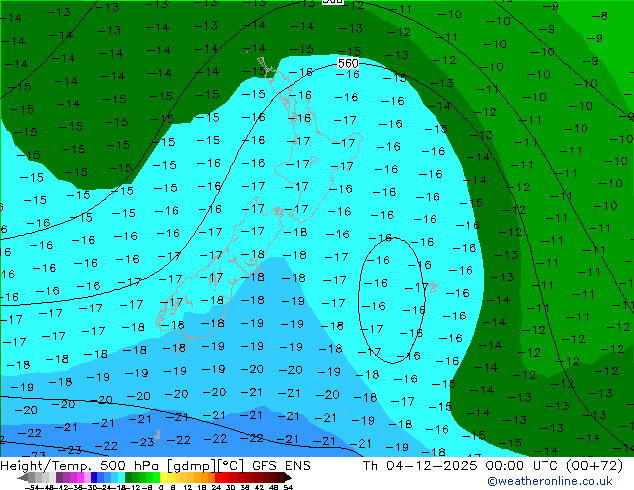Image resolution: width=634 pixels, height=490 pixels.
Task: Select the "Height/Temp. 500 hPa" title text
Action: [x=82, y=466]
